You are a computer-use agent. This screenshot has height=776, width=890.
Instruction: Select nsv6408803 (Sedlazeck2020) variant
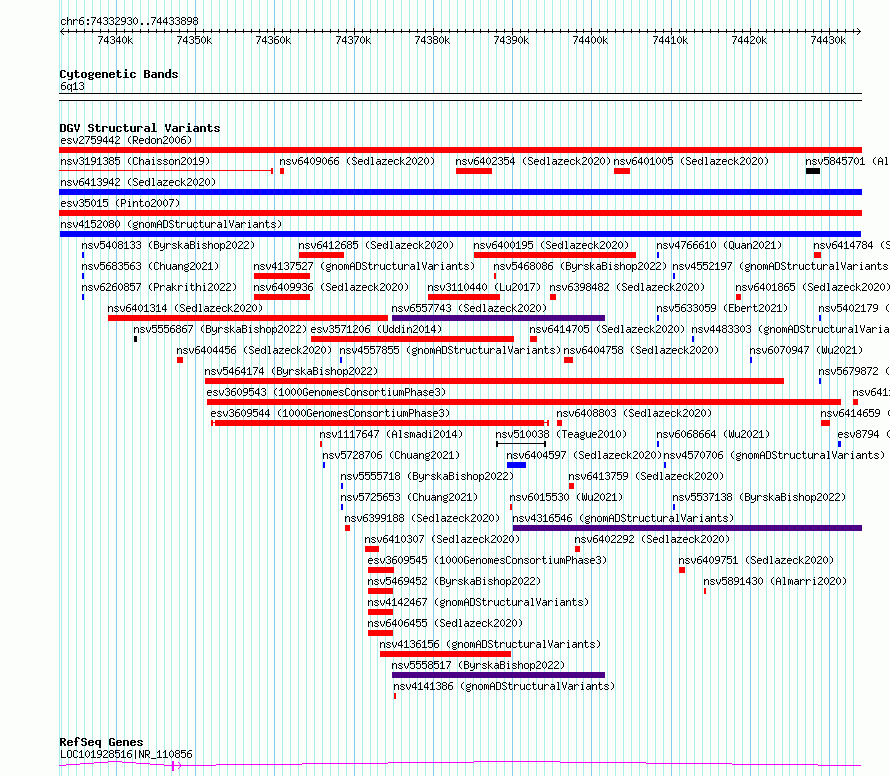tap(634, 413)
